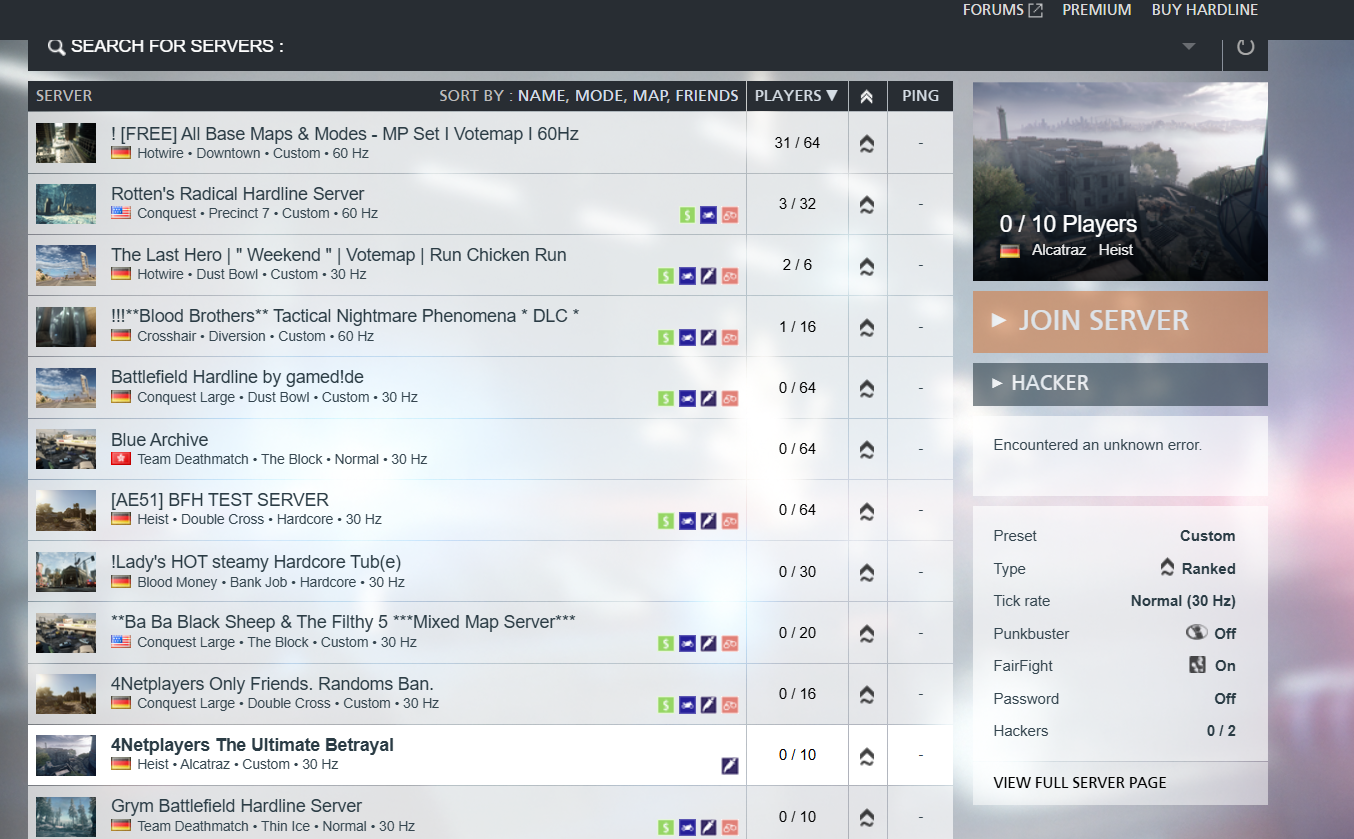Click the Ranked icon beside Type in details

[x=1167, y=567]
